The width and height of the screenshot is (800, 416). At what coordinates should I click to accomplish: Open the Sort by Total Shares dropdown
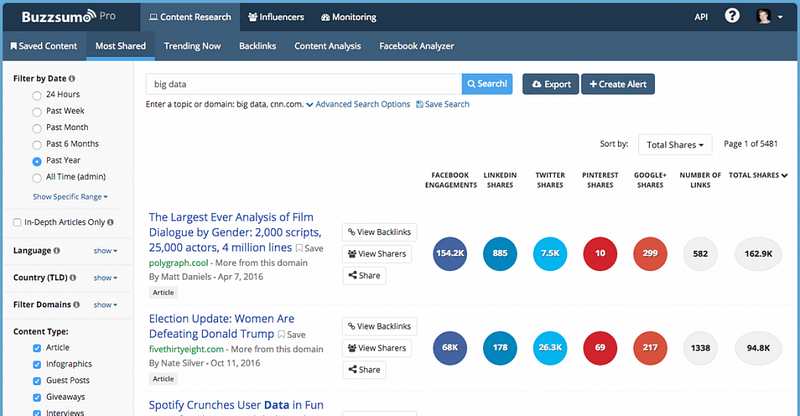pos(675,145)
